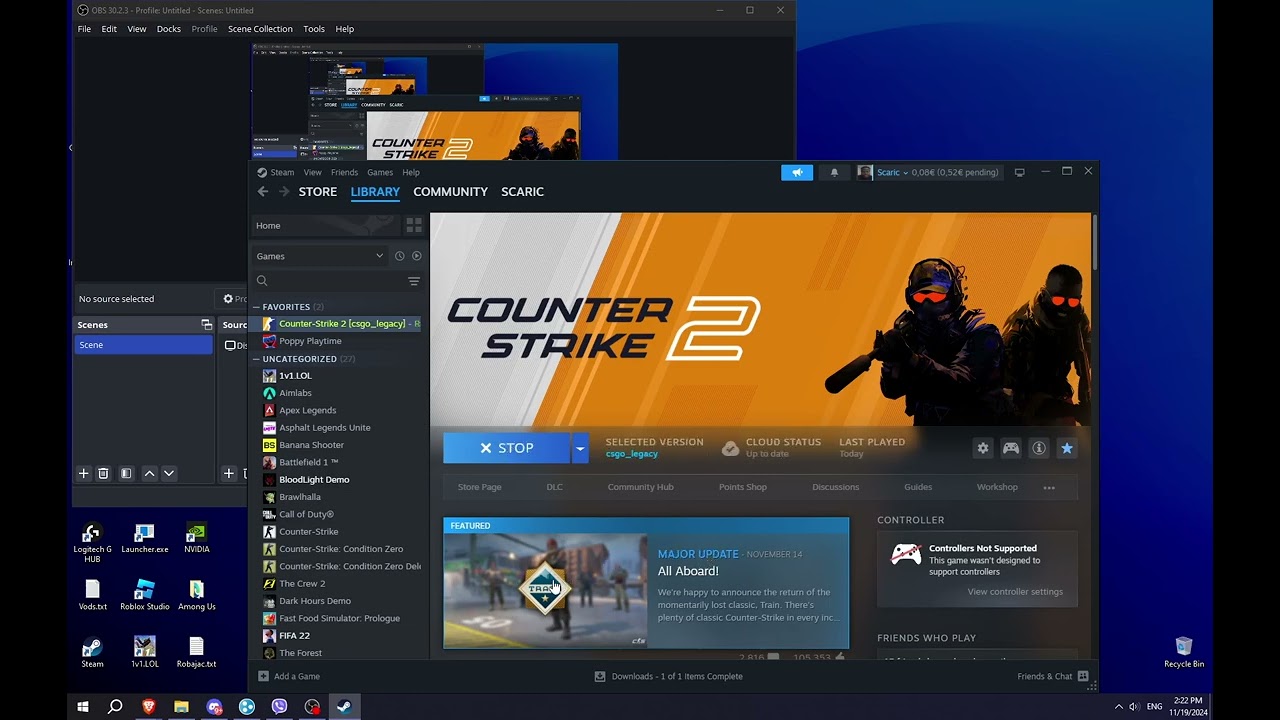Open the Friends menu in Steam

[344, 172]
